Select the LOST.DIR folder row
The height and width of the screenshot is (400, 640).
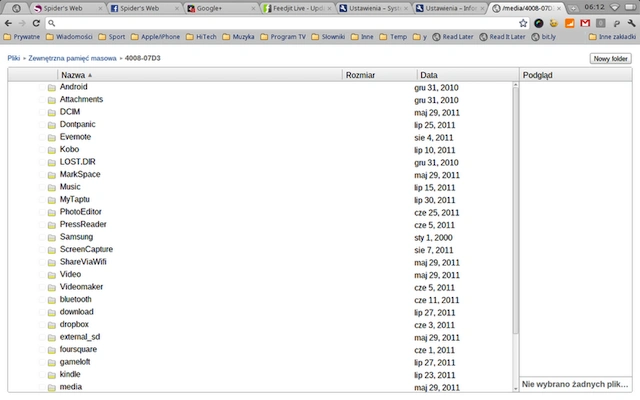(260, 162)
